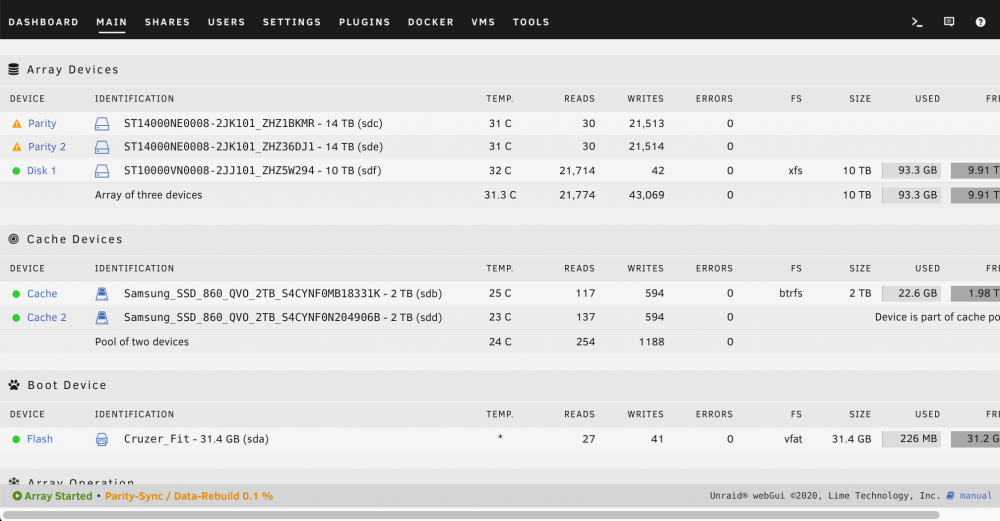Image resolution: width=1000 pixels, height=521 pixels.
Task: Click the Array Devices section stack icon
Action: [13, 69]
